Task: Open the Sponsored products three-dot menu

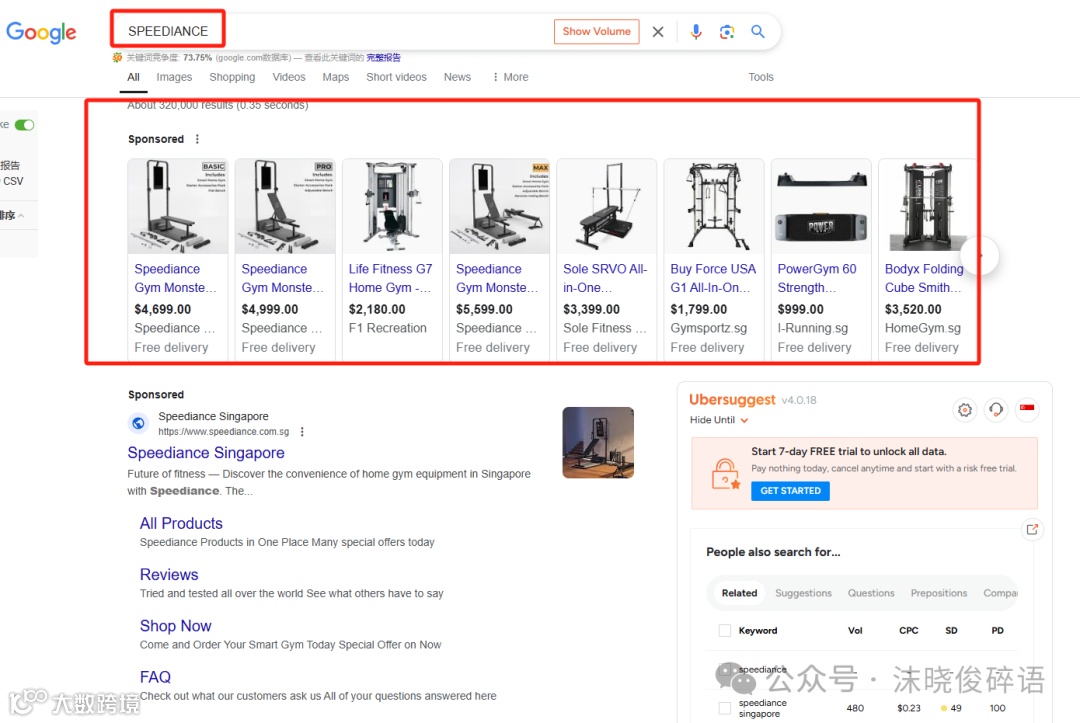Action: pos(197,139)
